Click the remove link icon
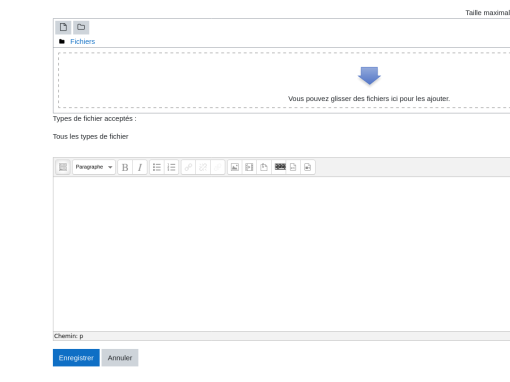The width and height of the screenshot is (510, 382). (x=203, y=167)
